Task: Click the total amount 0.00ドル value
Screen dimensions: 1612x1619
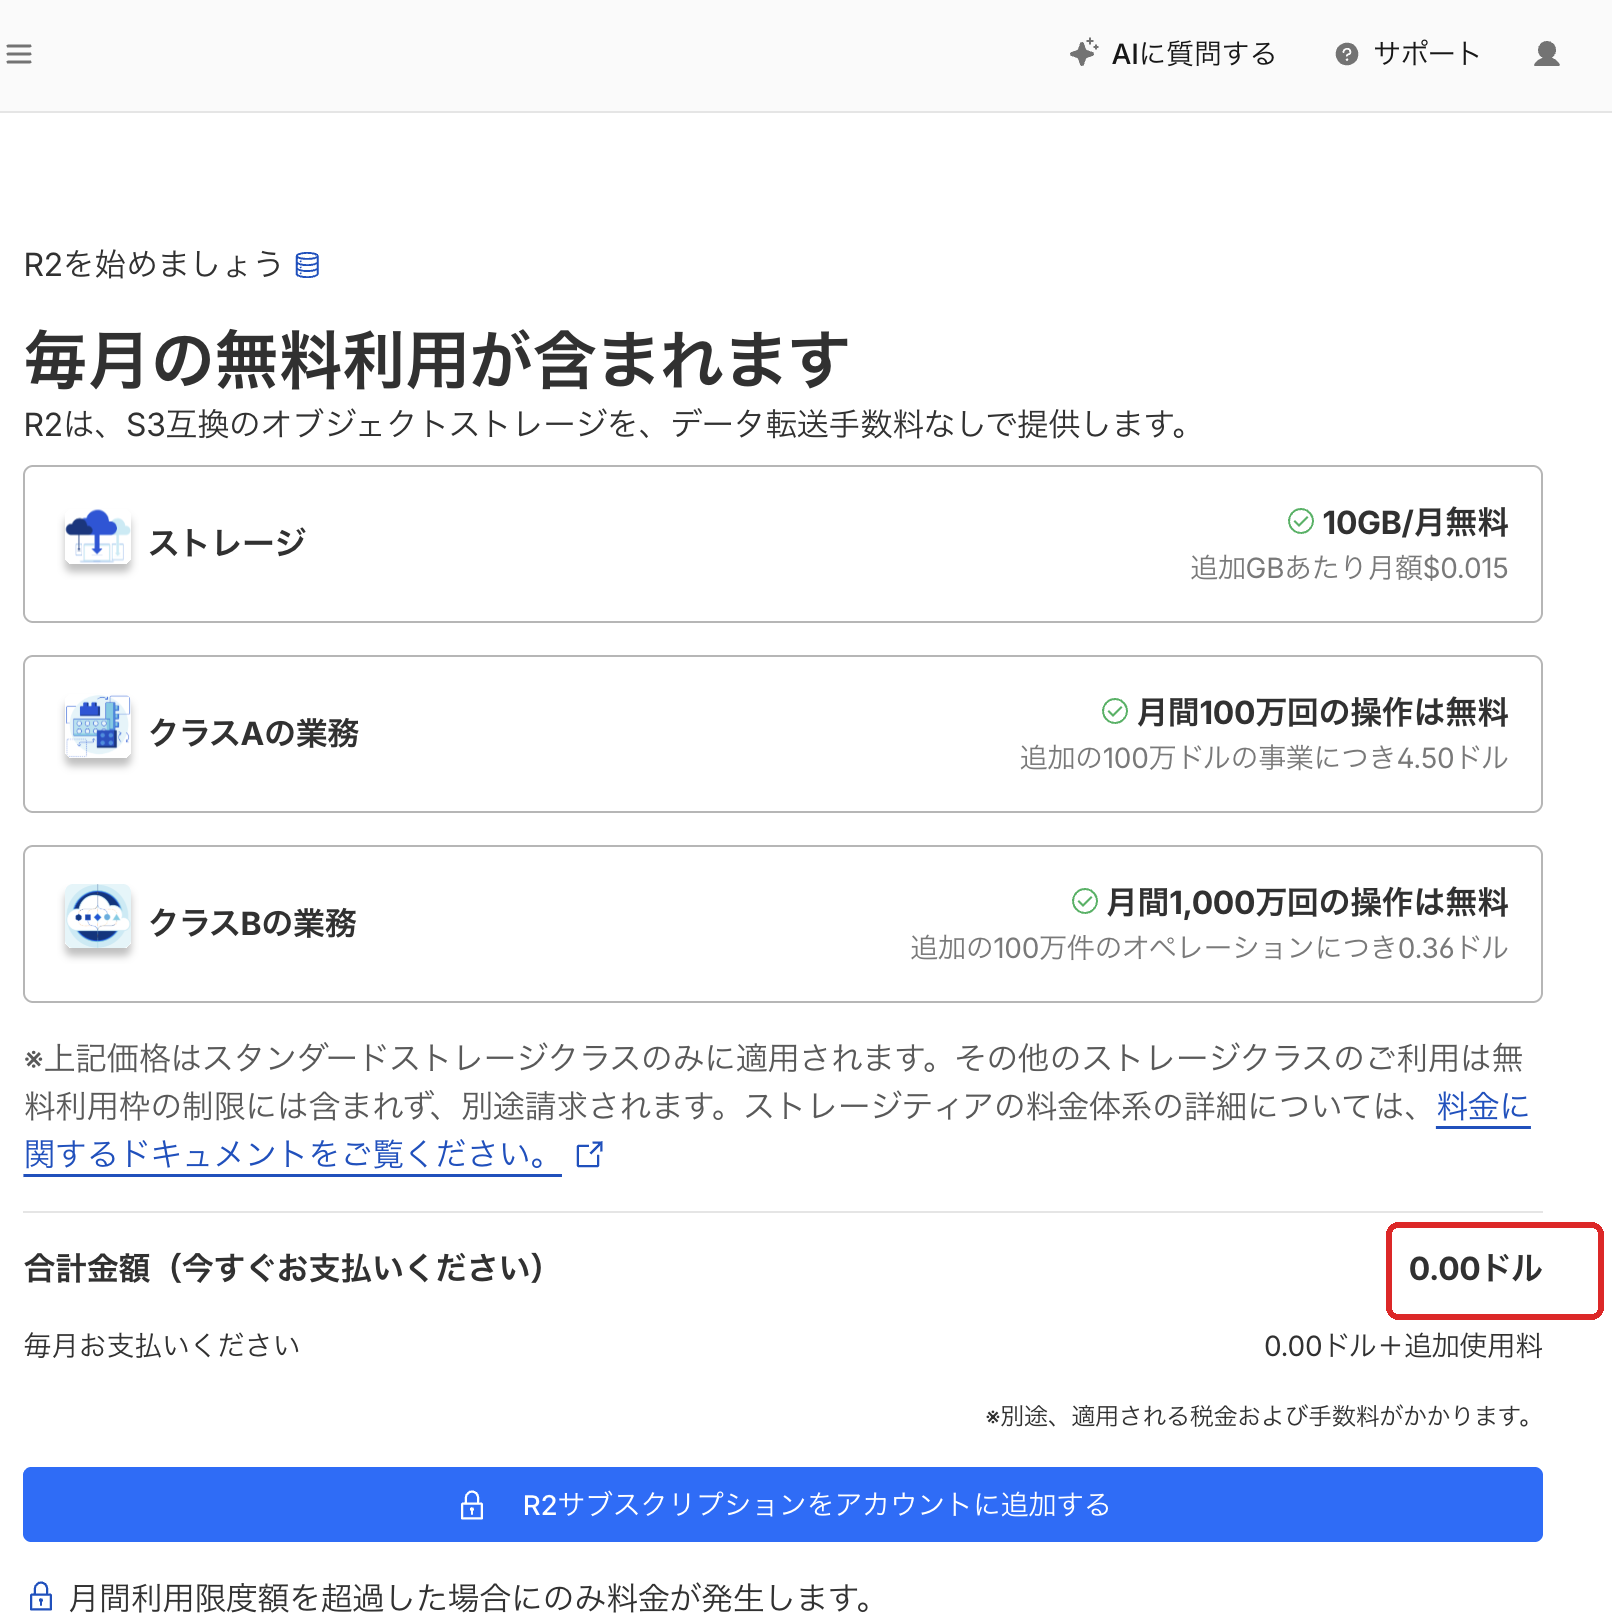Action: tap(1475, 1269)
